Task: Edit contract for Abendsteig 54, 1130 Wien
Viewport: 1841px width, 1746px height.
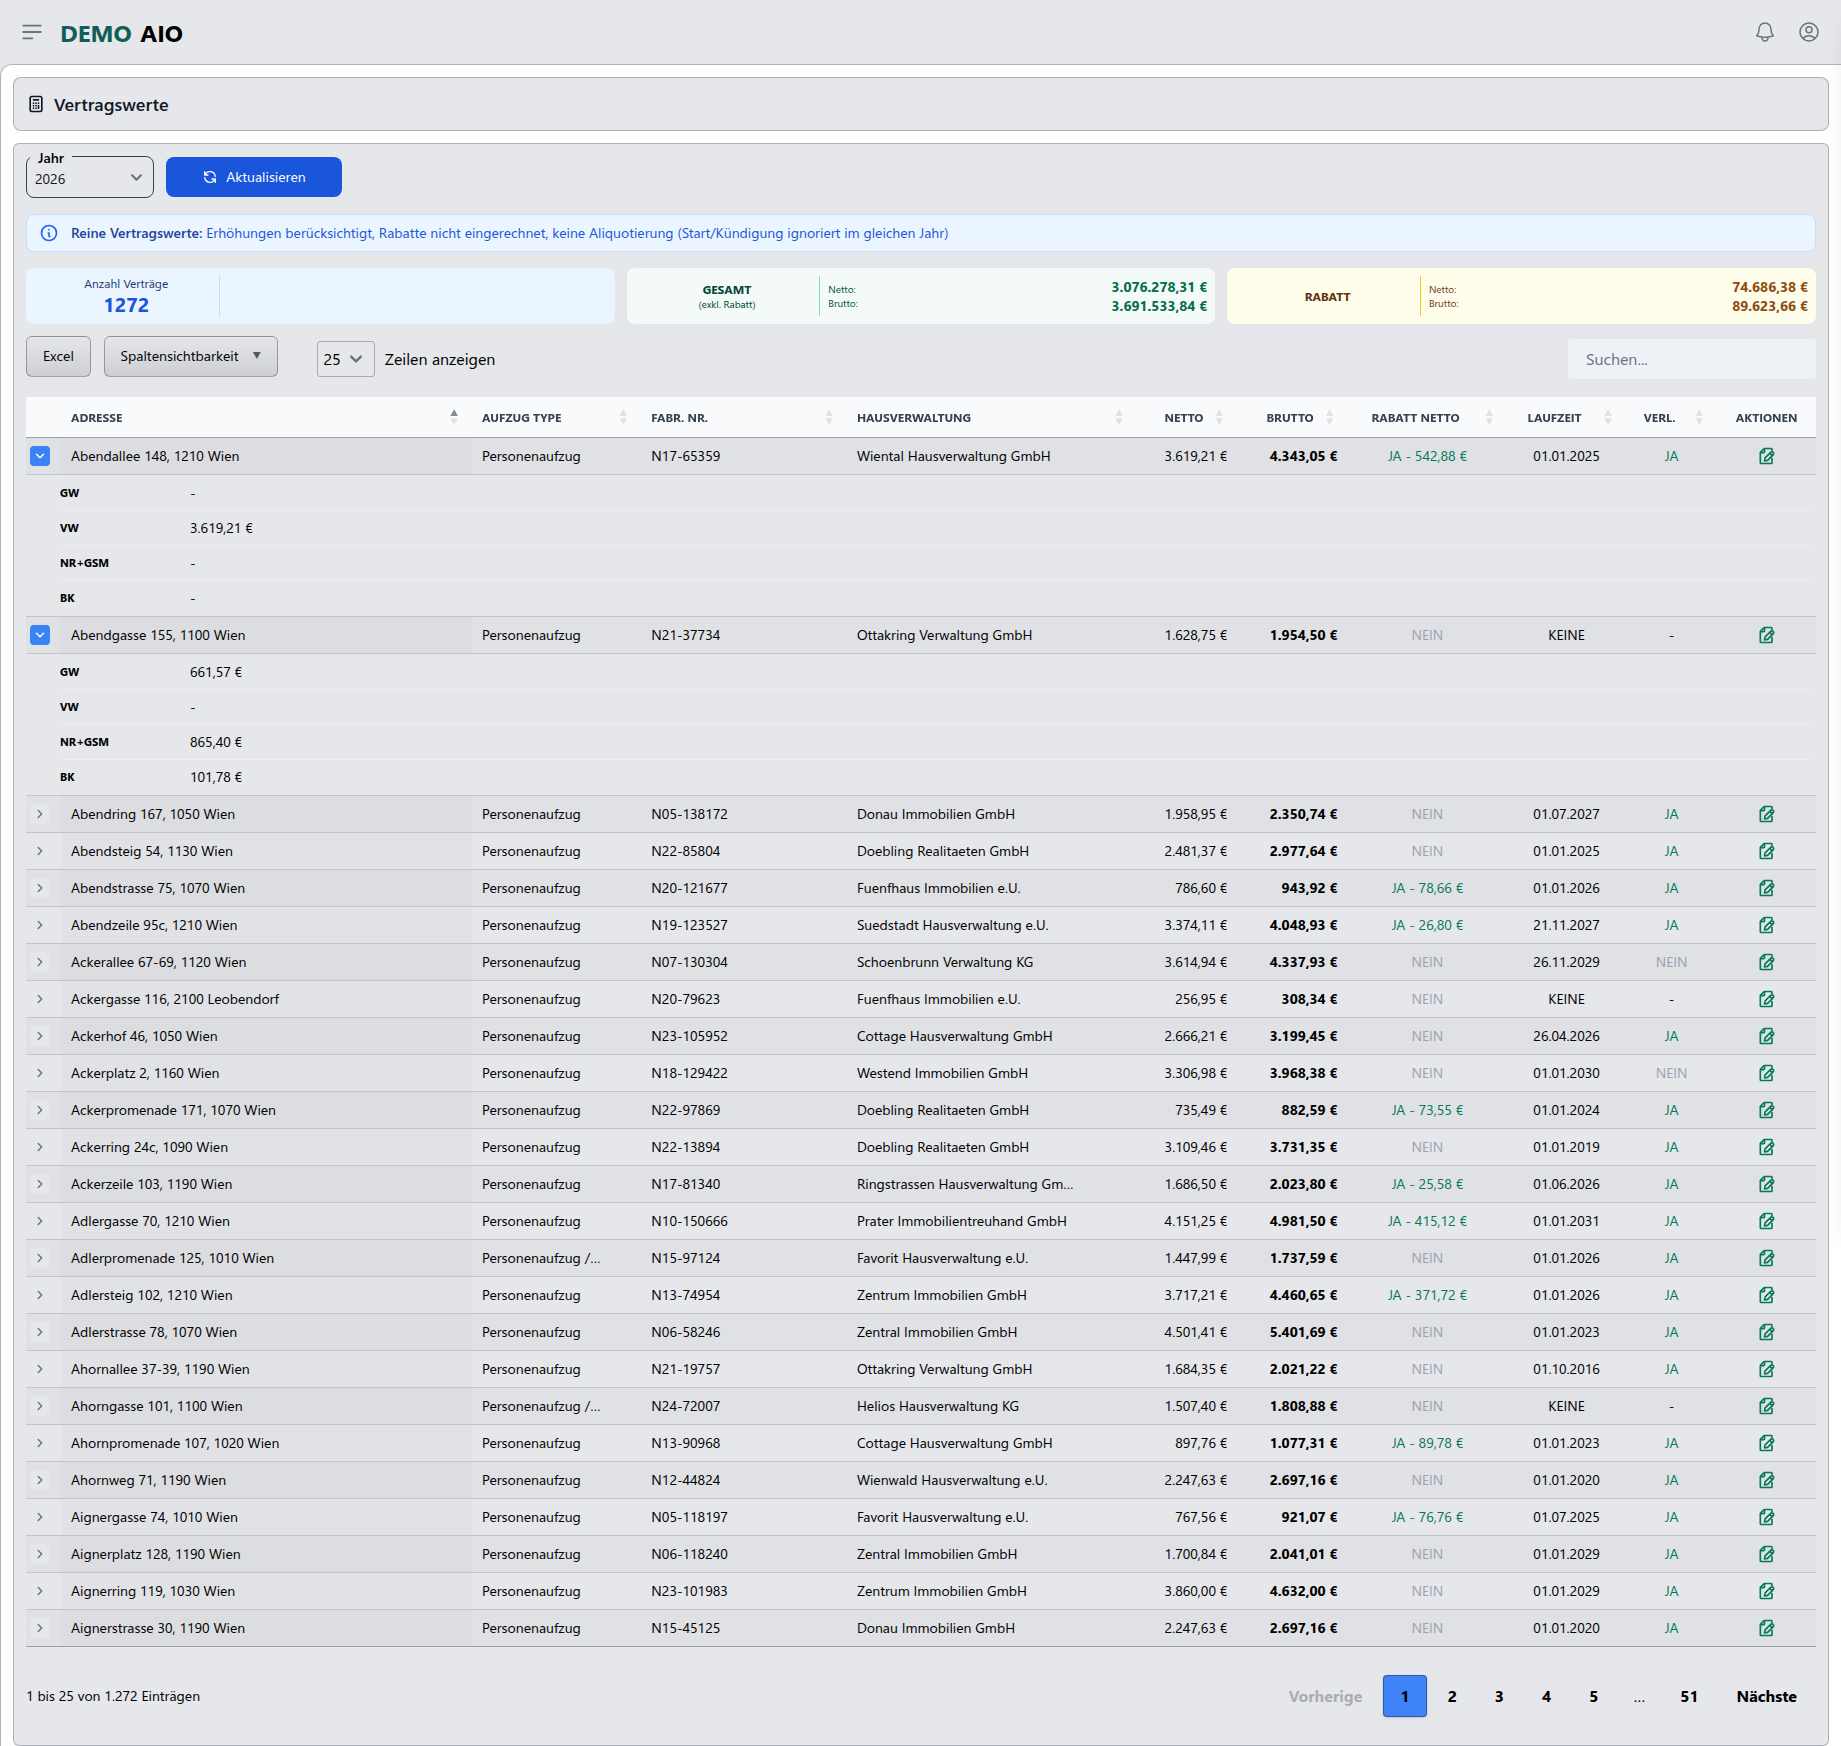Action: pos(1767,851)
